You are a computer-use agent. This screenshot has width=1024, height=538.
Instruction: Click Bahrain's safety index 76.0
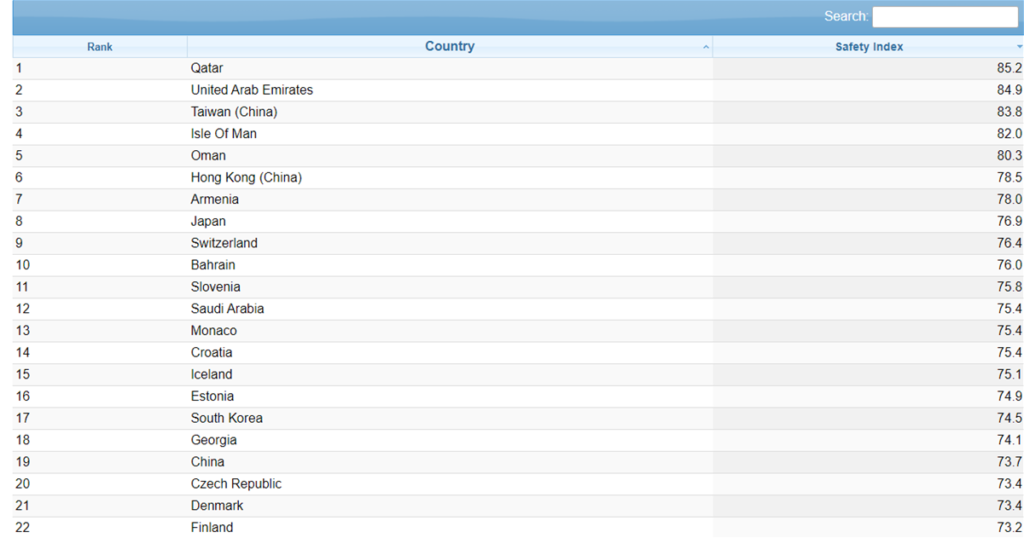tap(1009, 265)
